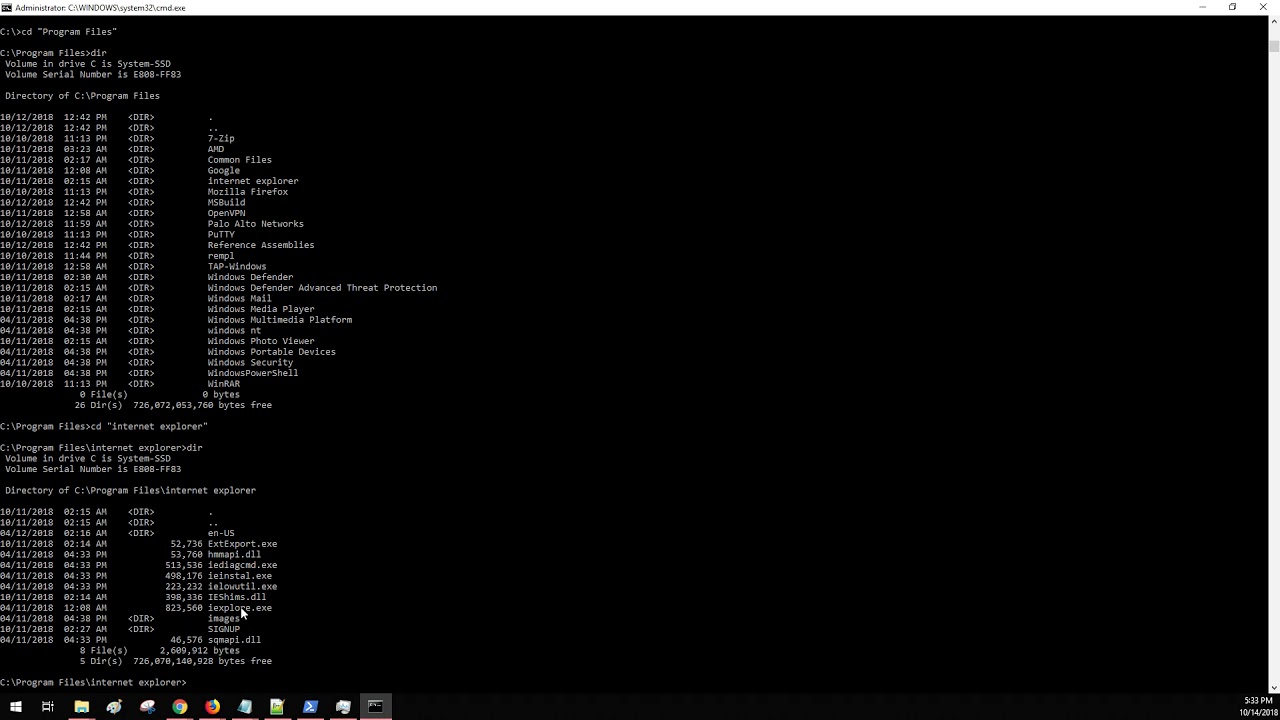The image size is (1280, 720).
Task: Click the 'SIGNUP' directory entry
Action: (224, 629)
